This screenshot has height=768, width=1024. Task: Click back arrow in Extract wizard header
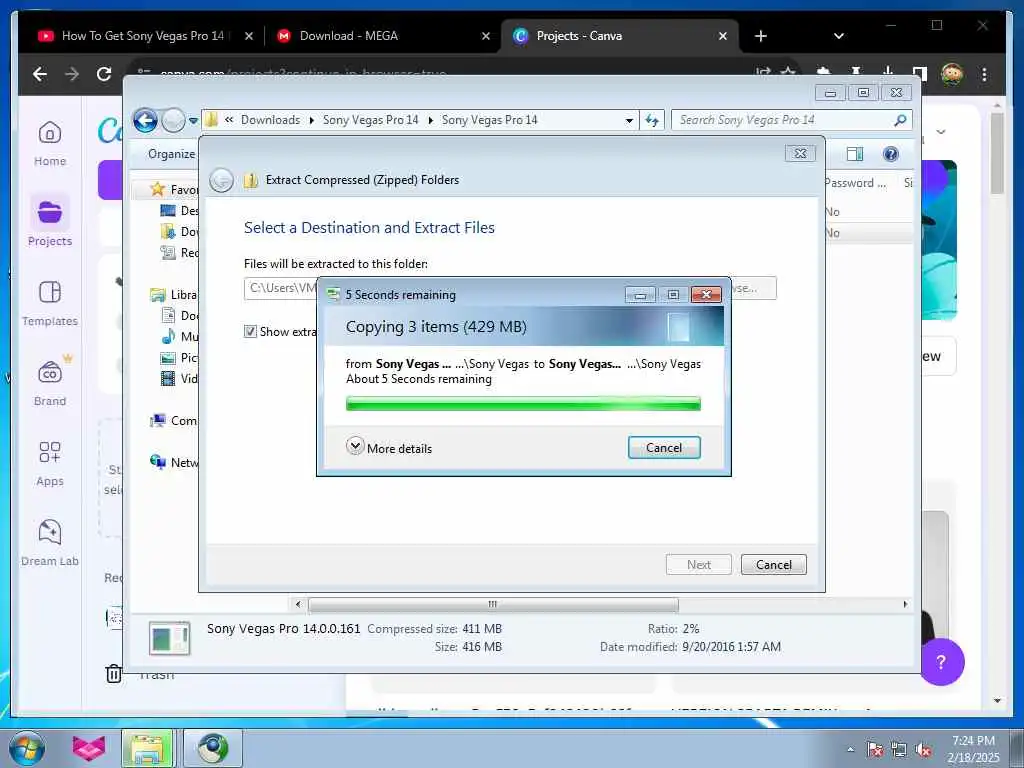click(x=221, y=180)
